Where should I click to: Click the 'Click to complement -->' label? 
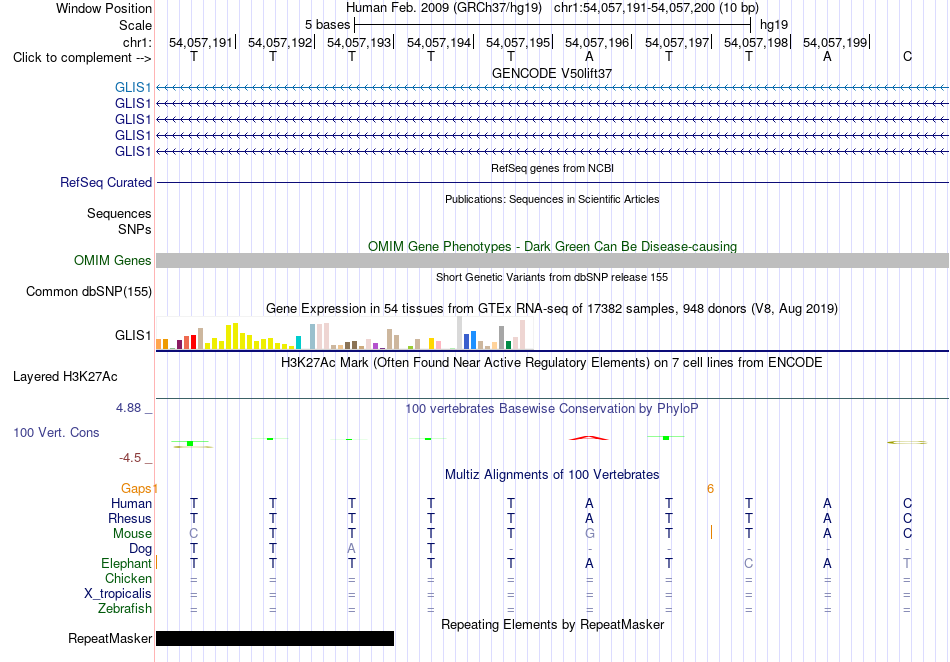[82, 58]
